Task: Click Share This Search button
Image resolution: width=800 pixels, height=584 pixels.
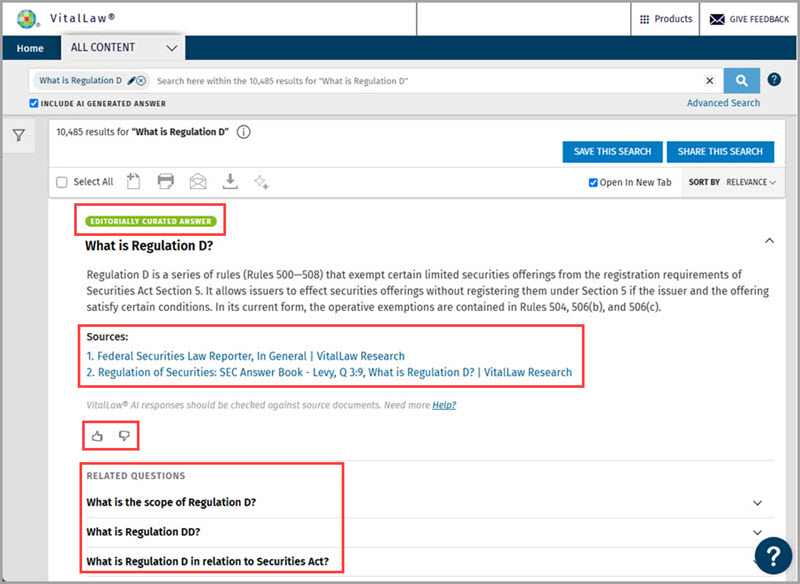Action: 720,151
